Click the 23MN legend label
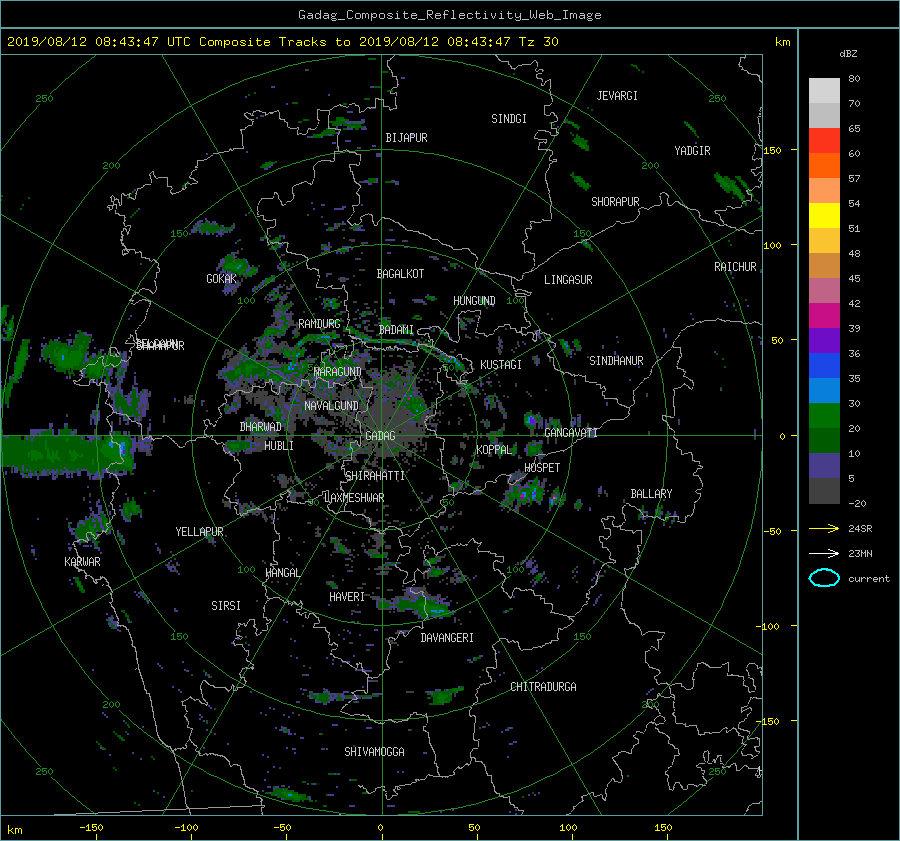Image resolution: width=900 pixels, height=841 pixels. click(860, 554)
